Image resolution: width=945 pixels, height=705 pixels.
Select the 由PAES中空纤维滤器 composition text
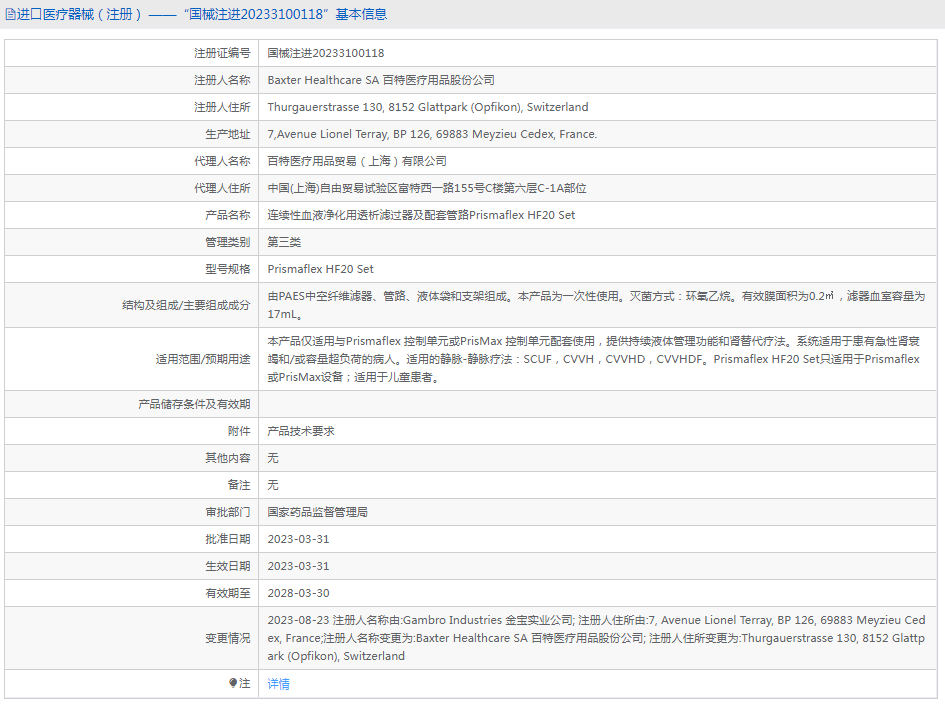tap(596, 305)
